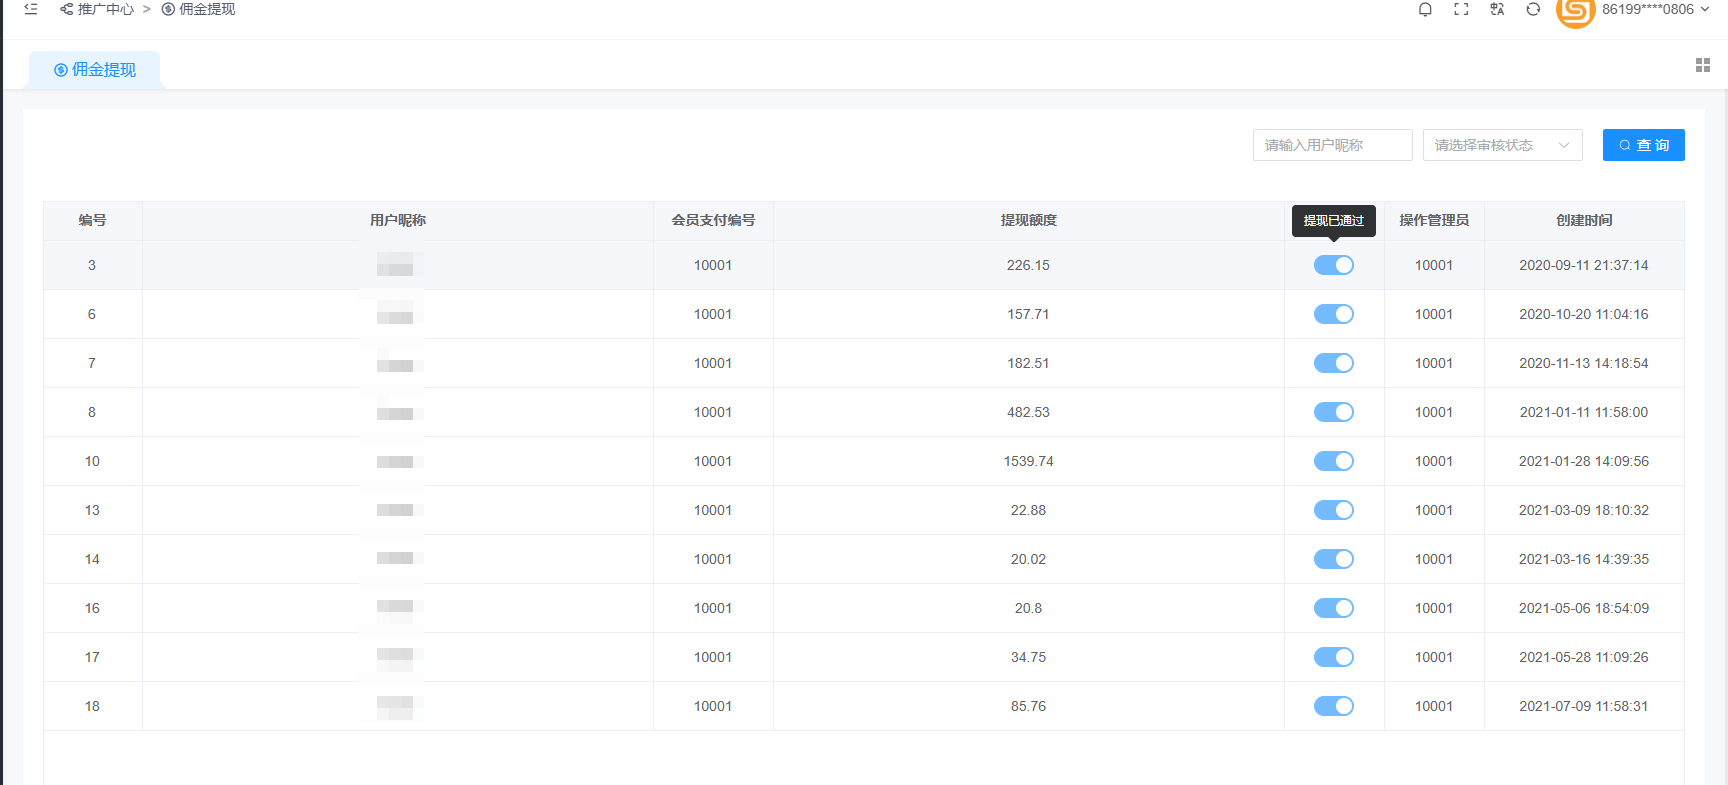Select the 佣金提现 tab
1728x785 pixels.
(95, 70)
